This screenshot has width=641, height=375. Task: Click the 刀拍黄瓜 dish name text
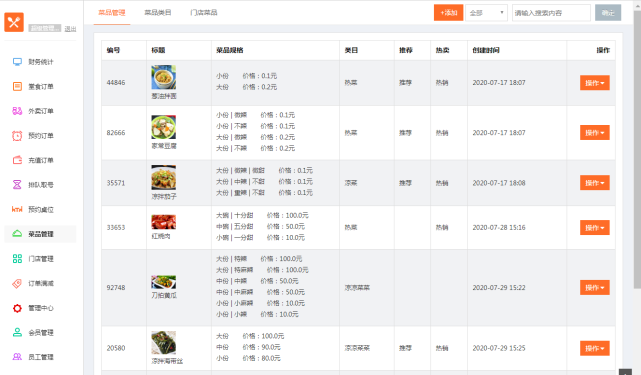pos(164,295)
